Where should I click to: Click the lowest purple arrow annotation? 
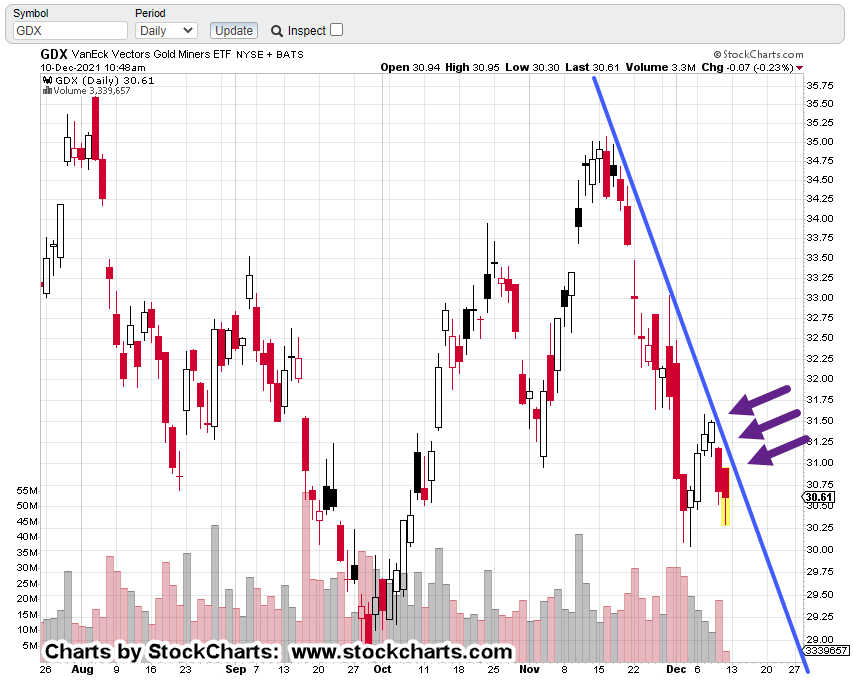[778, 451]
